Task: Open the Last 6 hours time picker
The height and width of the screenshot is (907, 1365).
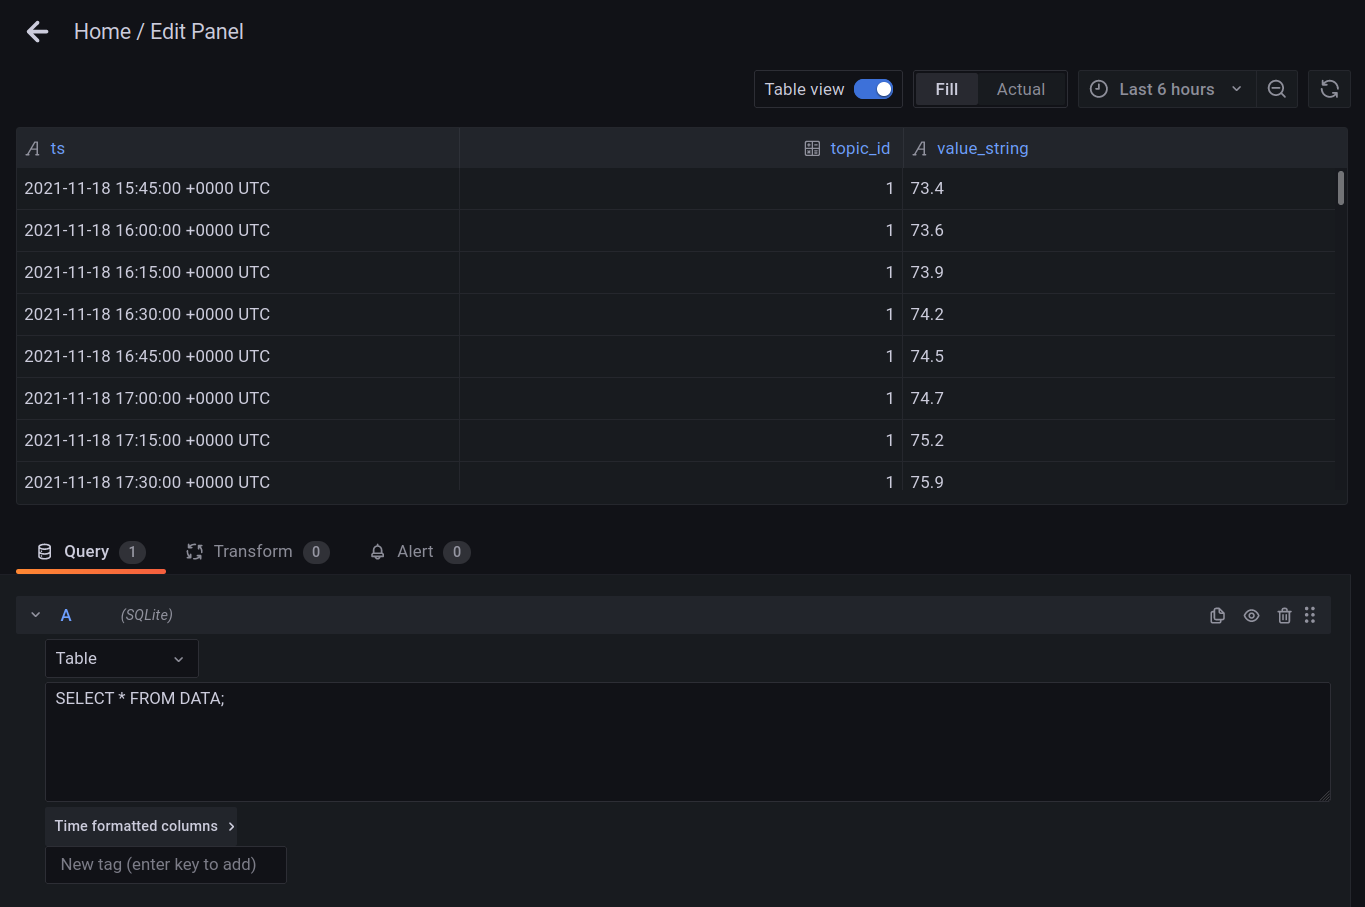Action: click(1166, 89)
